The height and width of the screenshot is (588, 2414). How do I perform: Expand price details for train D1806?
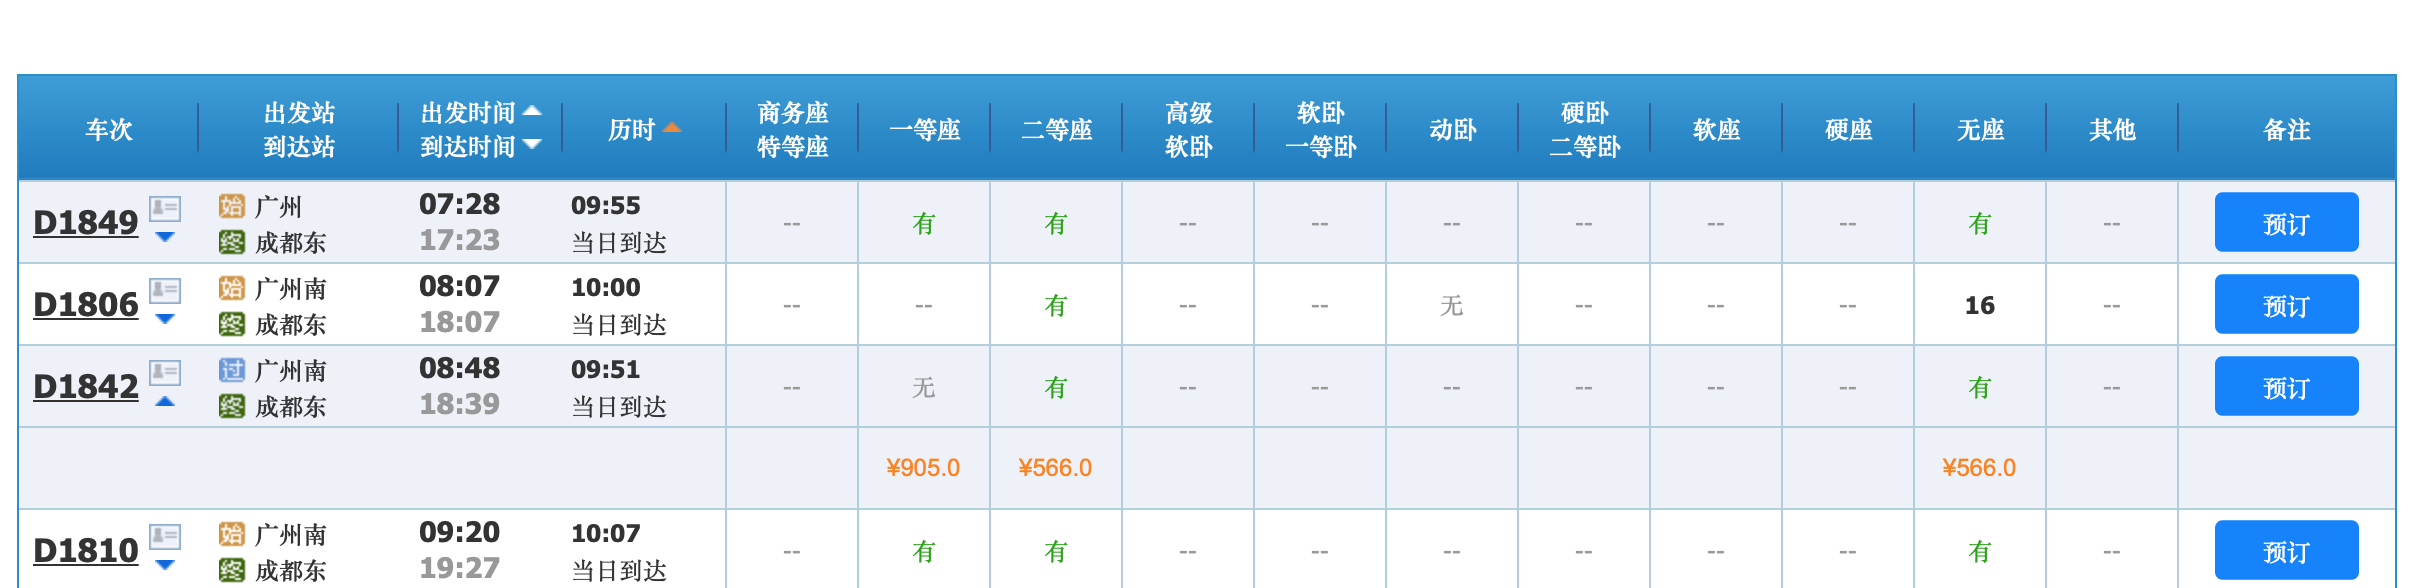(165, 319)
